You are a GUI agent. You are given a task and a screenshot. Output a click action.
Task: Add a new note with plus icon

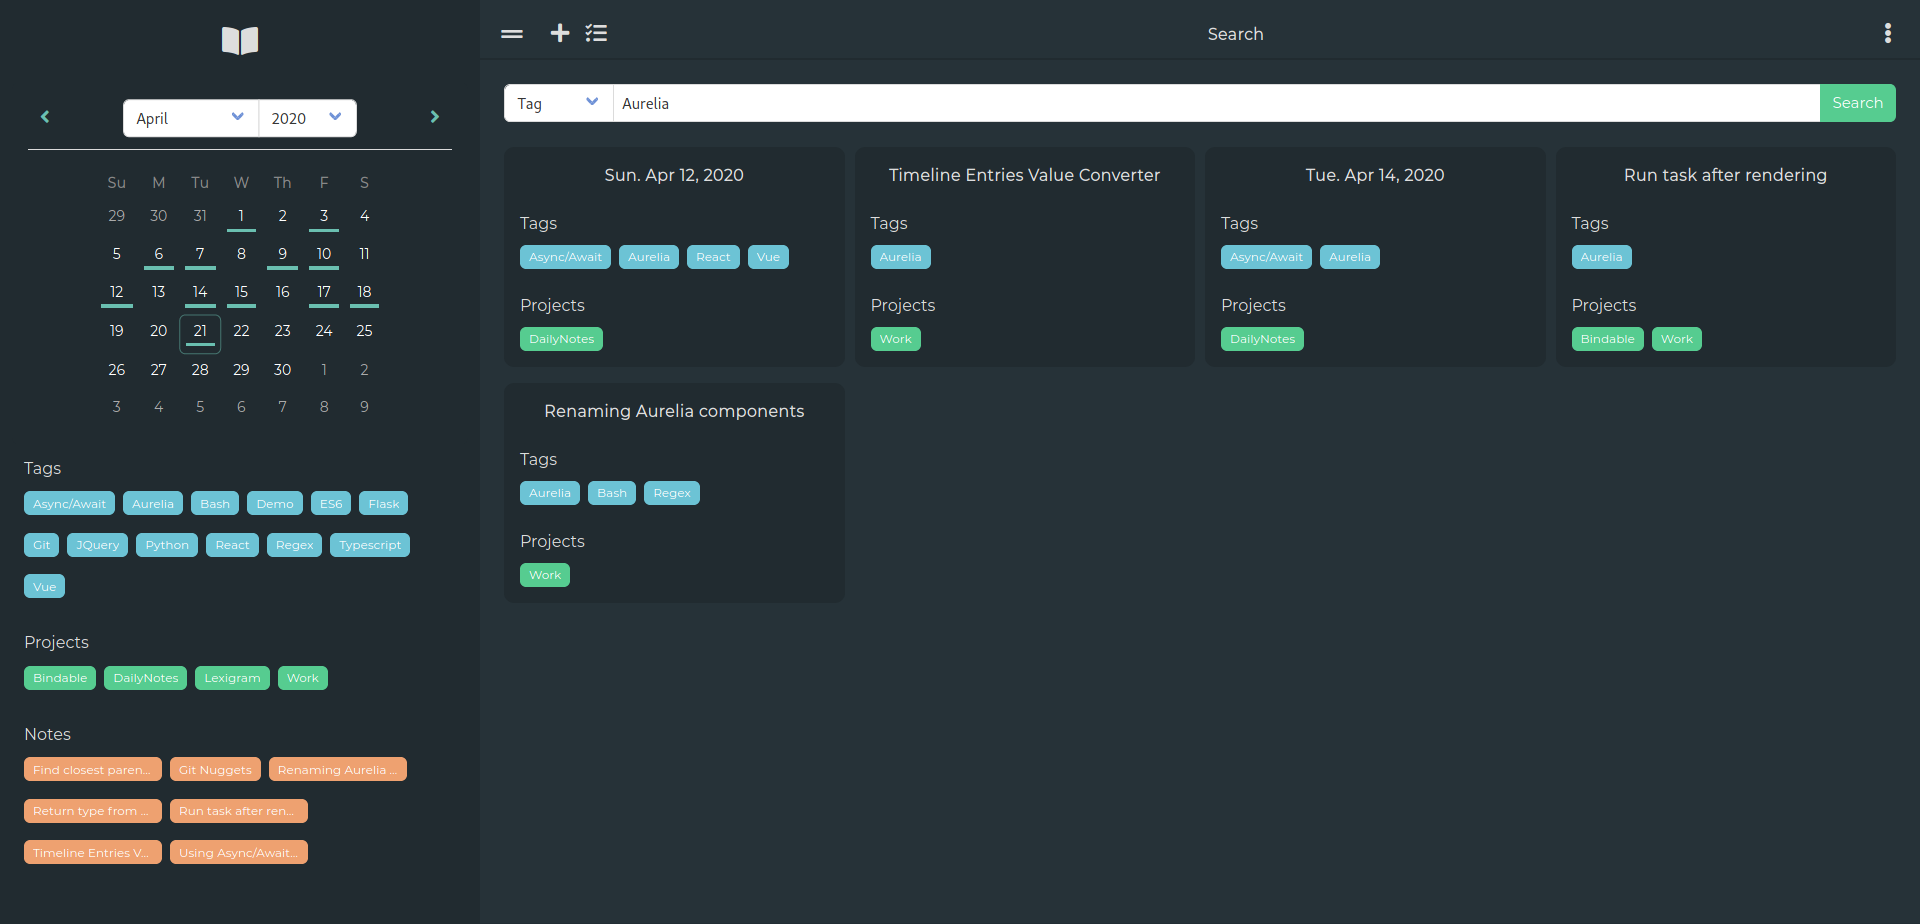pos(560,33)
